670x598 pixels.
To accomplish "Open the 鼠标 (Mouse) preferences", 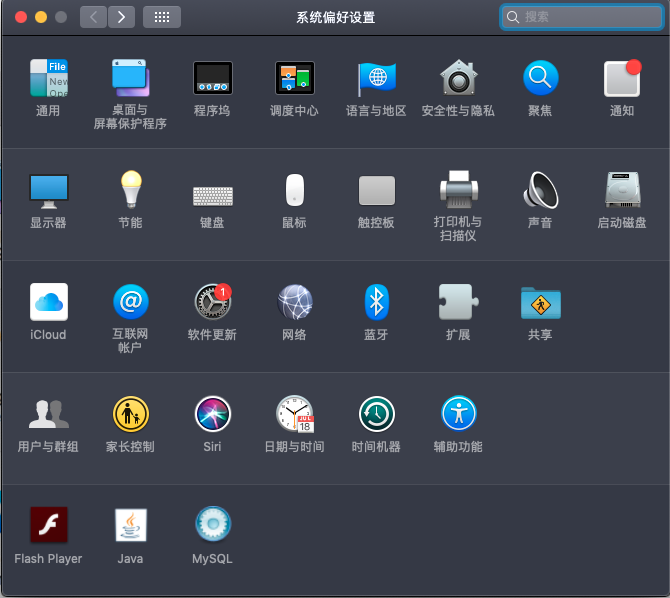I will pos(294,190).
